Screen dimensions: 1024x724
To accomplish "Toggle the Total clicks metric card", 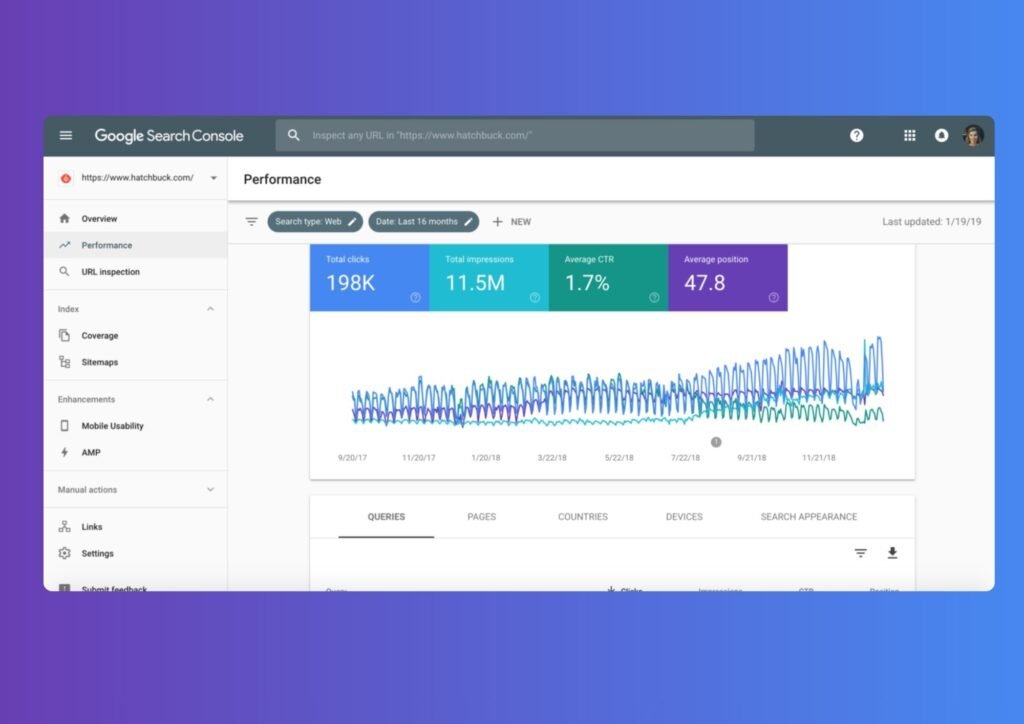I will point(369,278).
